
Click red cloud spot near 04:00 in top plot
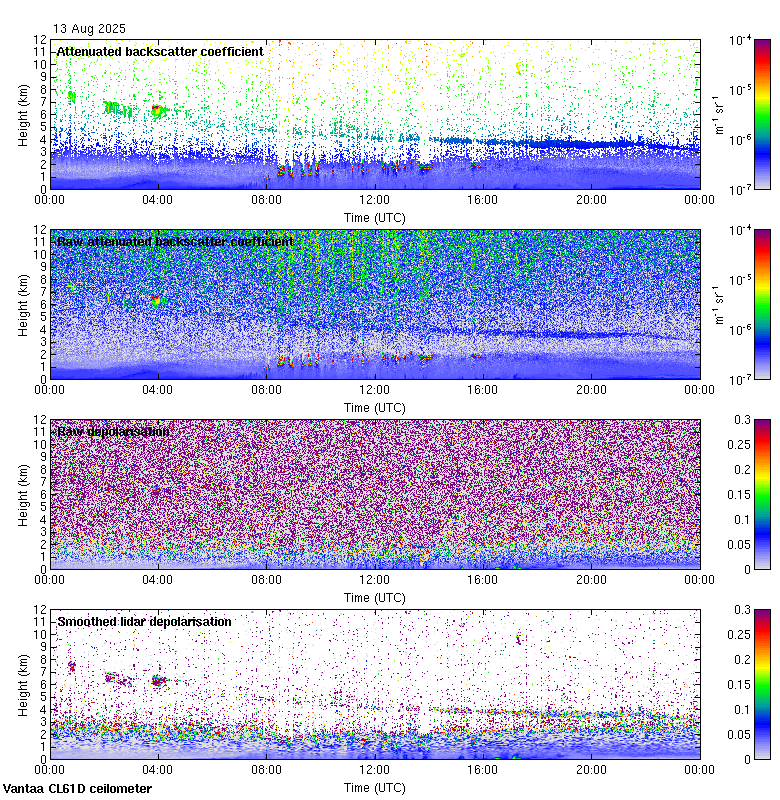point(157,110)
